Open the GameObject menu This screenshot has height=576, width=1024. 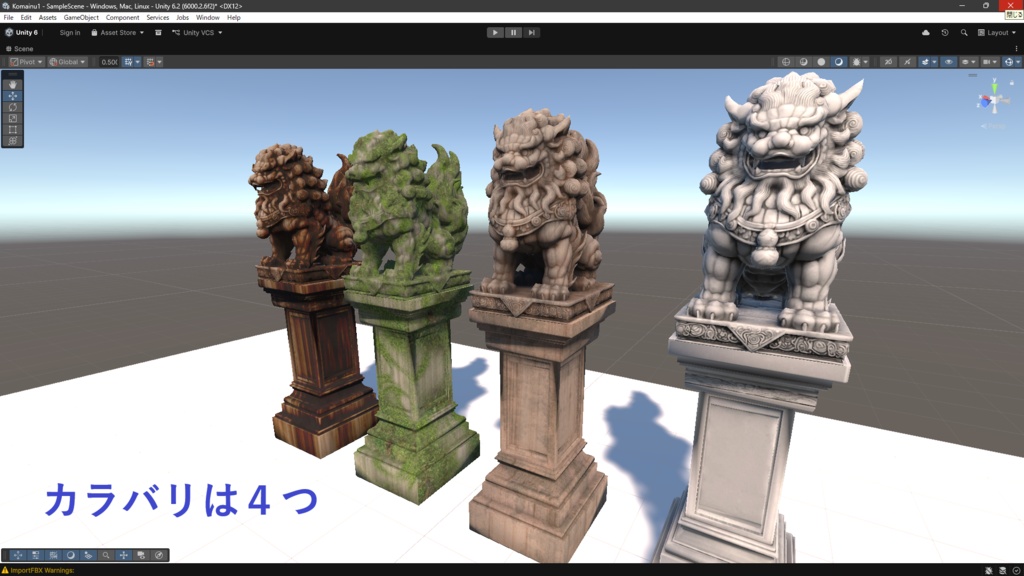81,18
